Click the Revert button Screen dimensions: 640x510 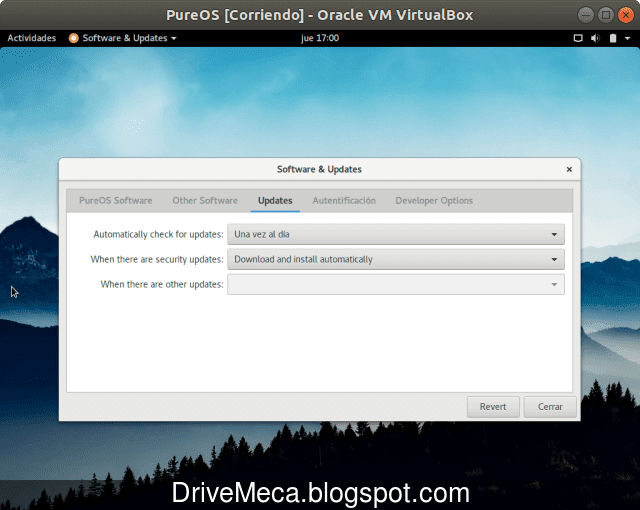click(x=493, y=407)
